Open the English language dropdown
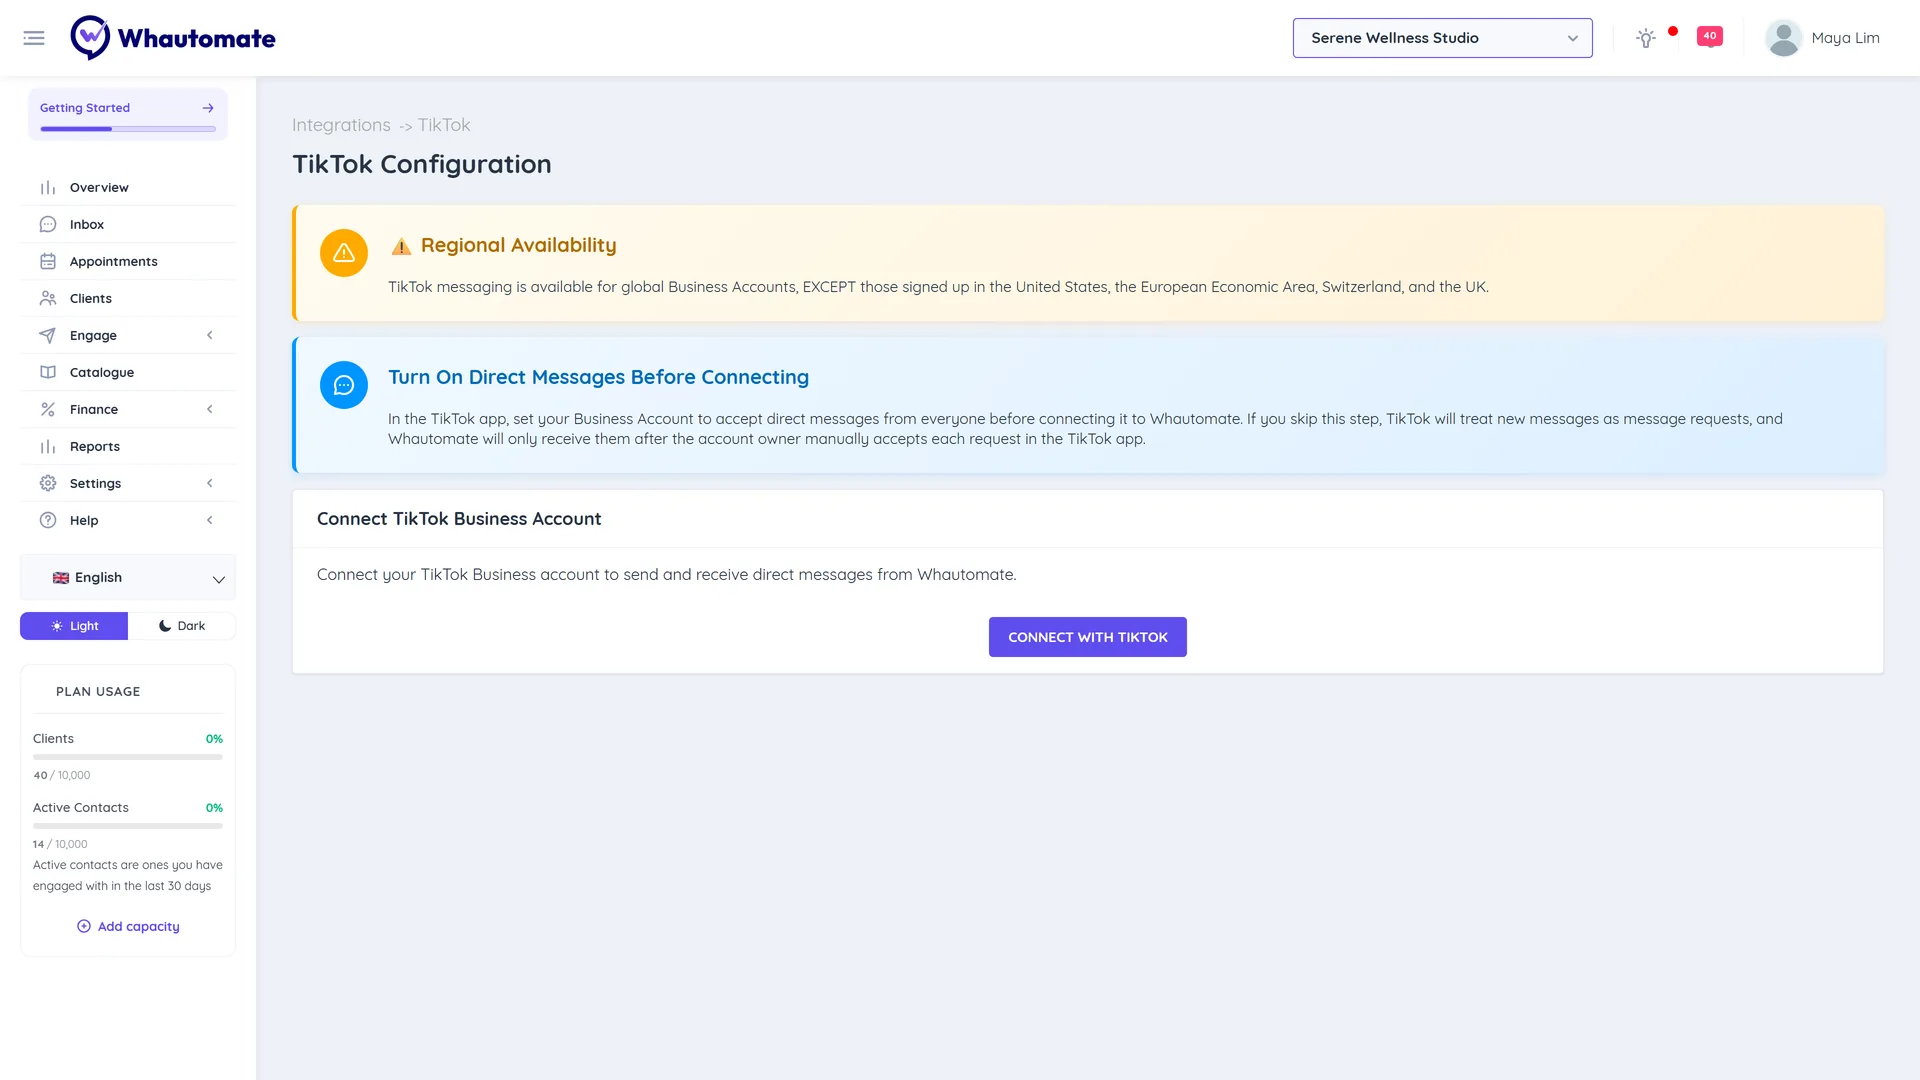This screenshot has width=1920, height=1080. [128, 578]
